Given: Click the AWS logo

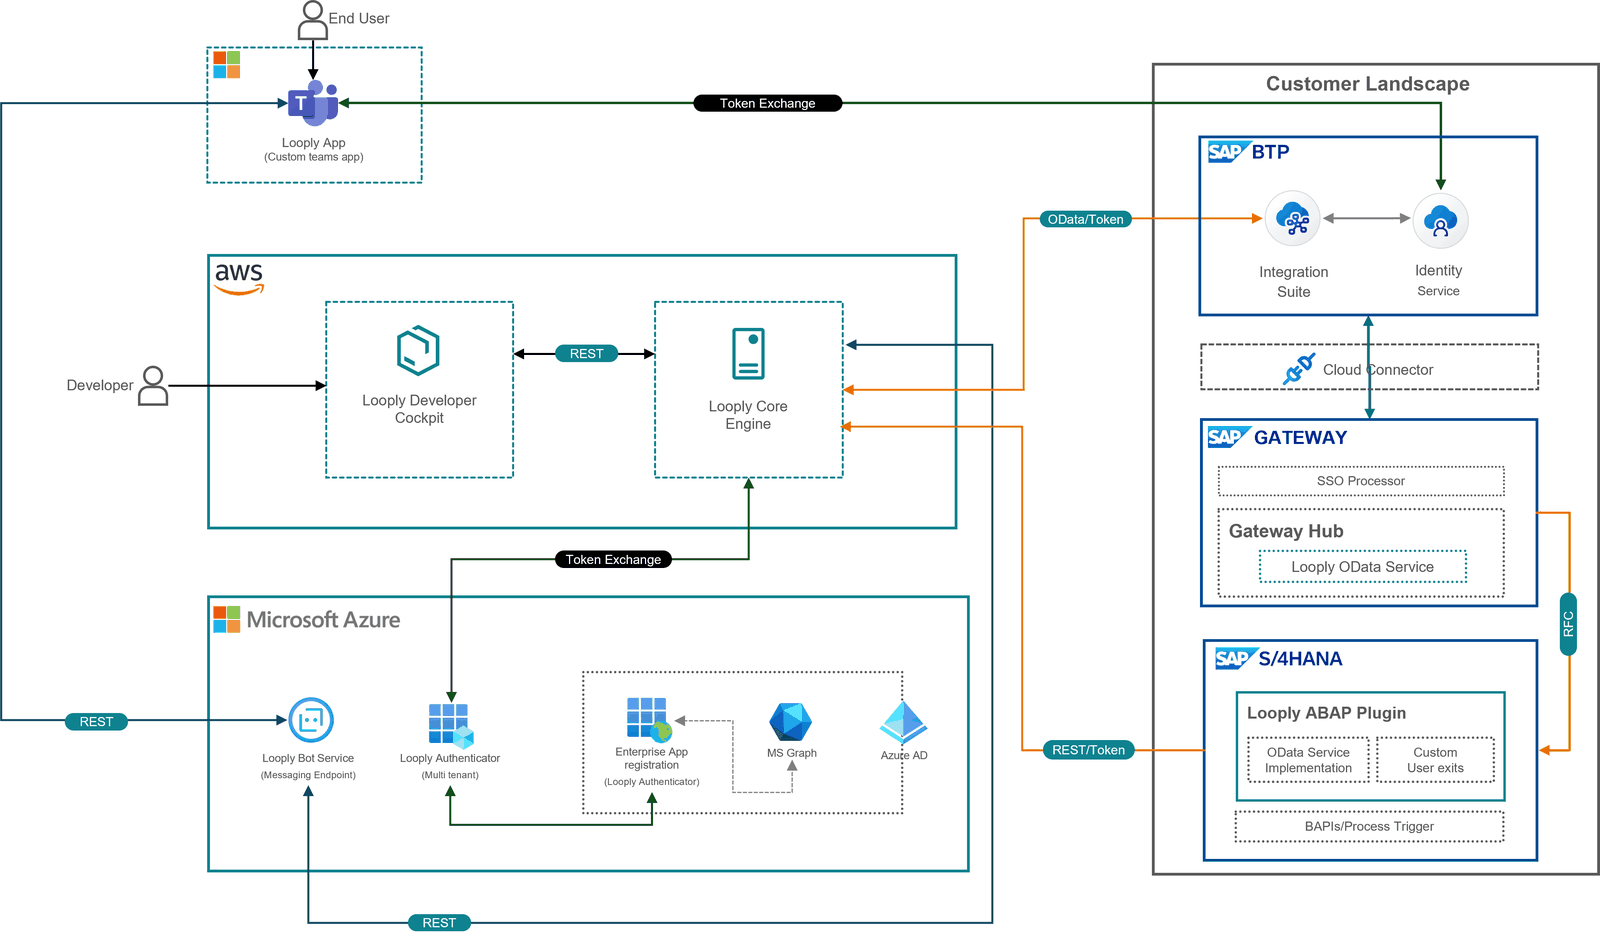Looking at the screenshot, I should pyautogui.click(x=239, y=278).
